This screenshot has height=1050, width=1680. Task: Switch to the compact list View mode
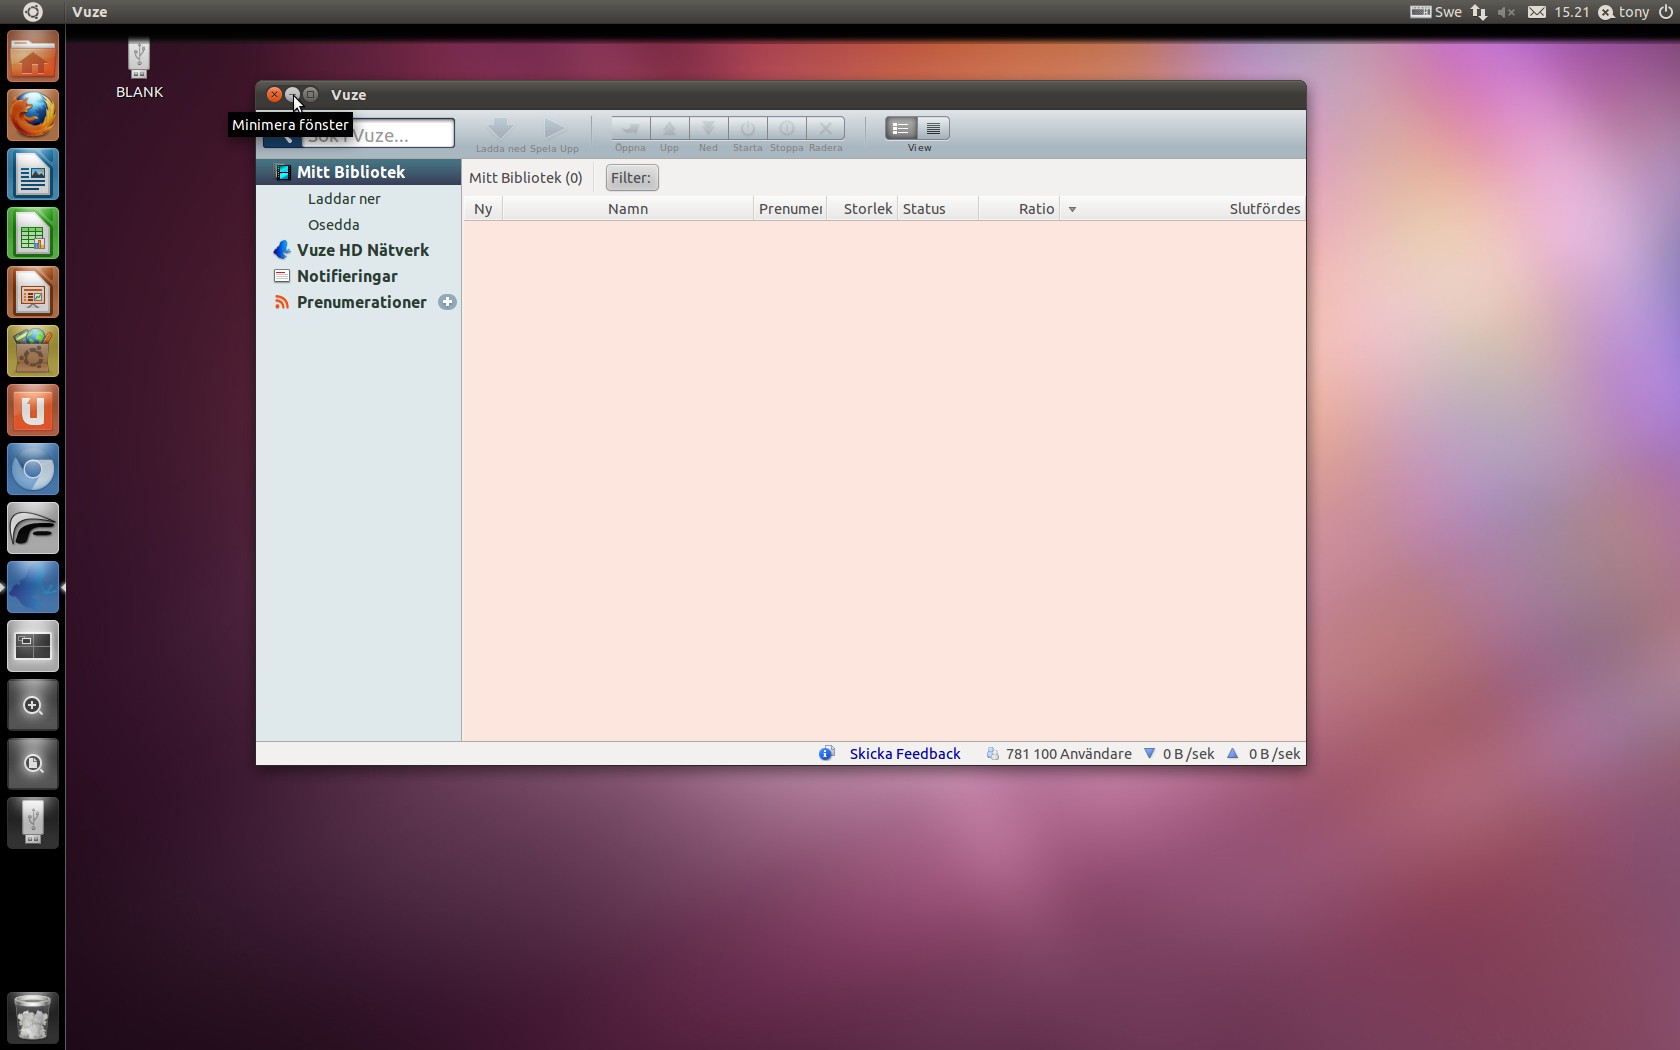coord(933,128)
